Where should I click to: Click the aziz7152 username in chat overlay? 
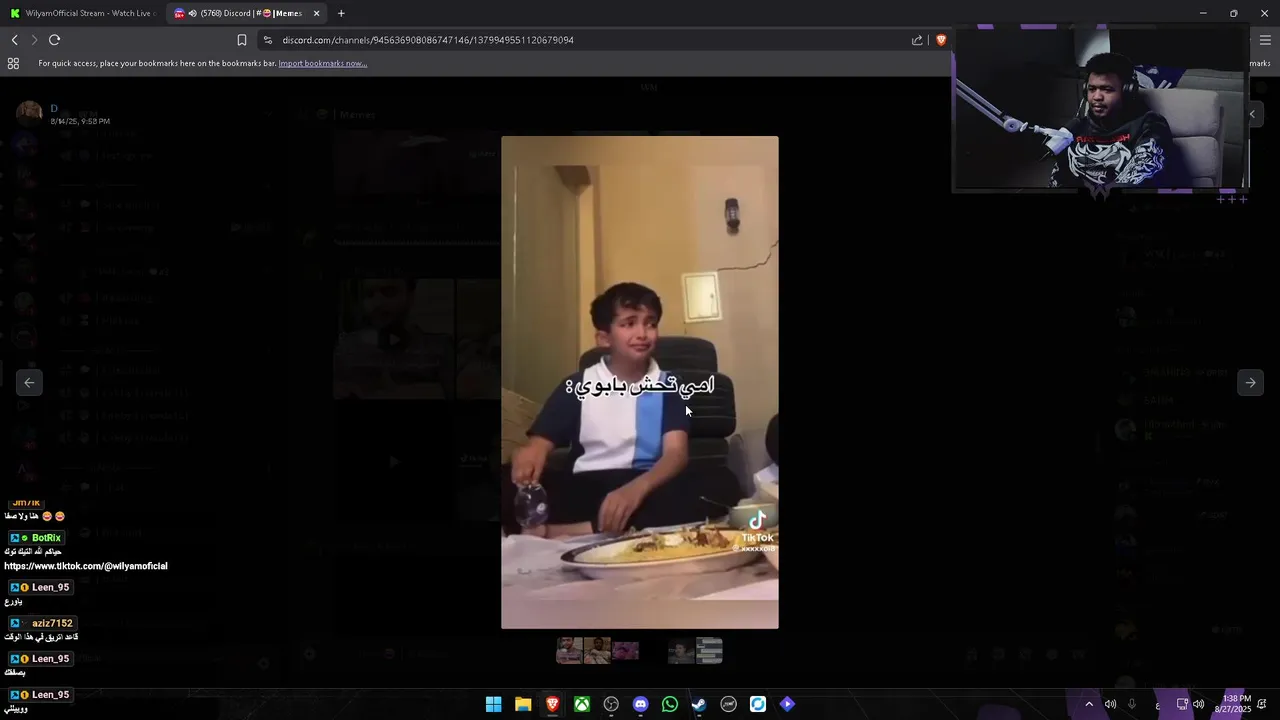[x=52, y=623]
